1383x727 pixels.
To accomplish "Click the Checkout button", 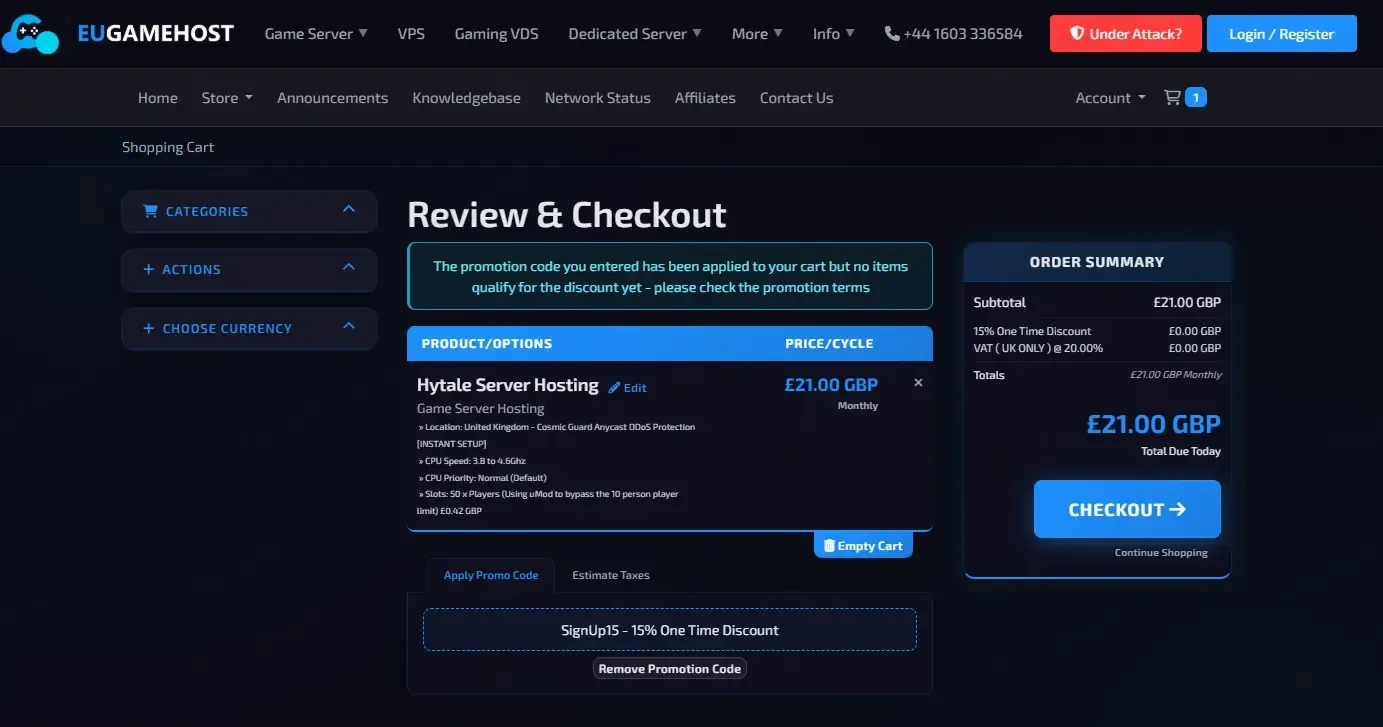I will [1127, 509].
